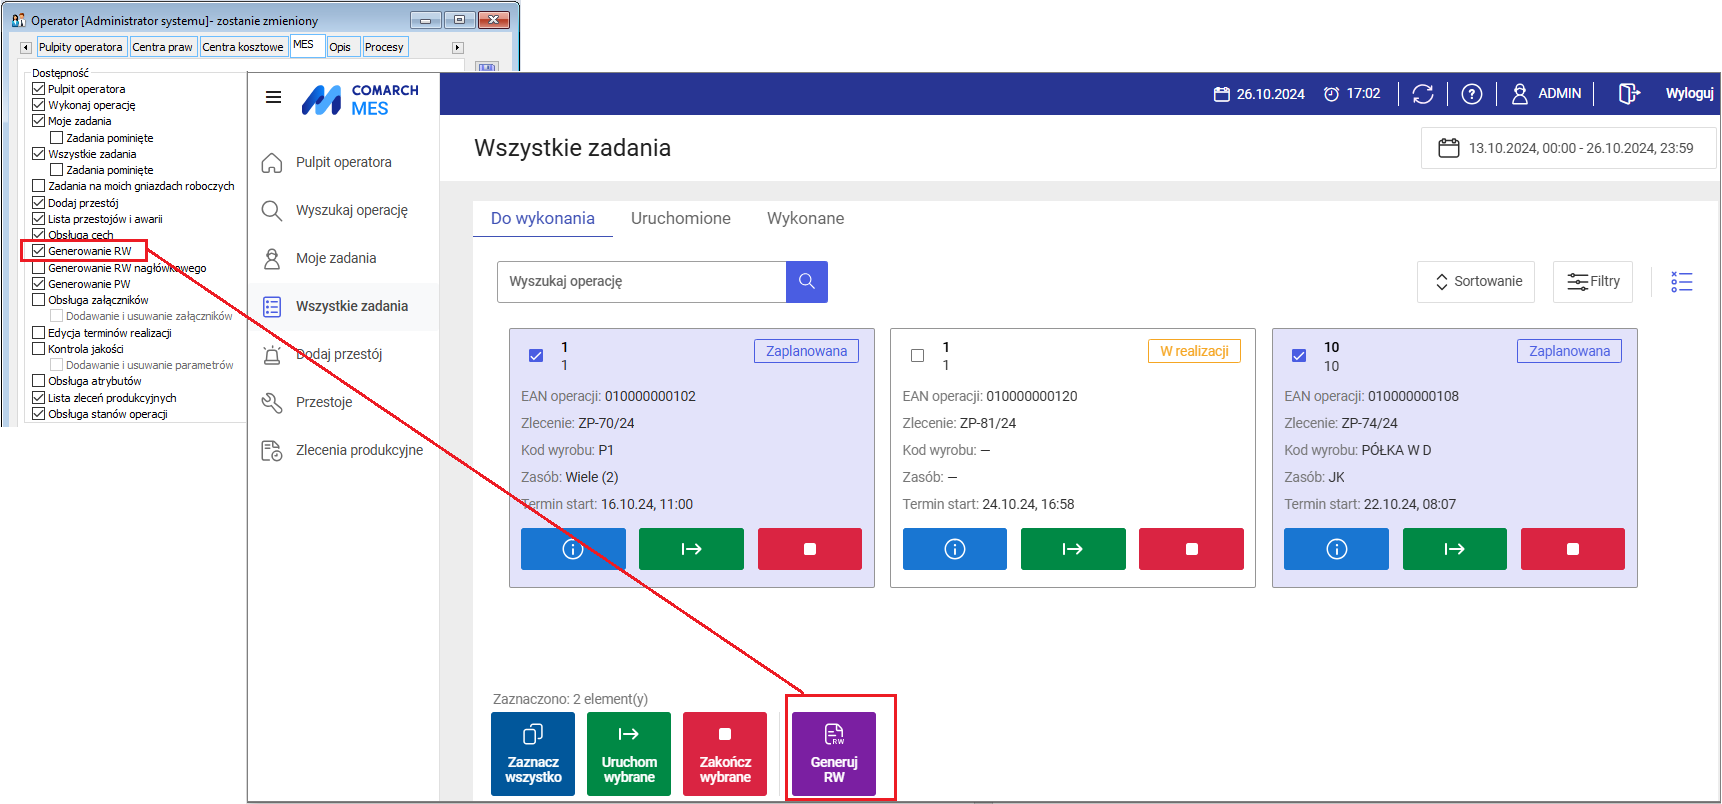
Task: Click clock icon beside 17:02
Action: tap(1331, 94)
